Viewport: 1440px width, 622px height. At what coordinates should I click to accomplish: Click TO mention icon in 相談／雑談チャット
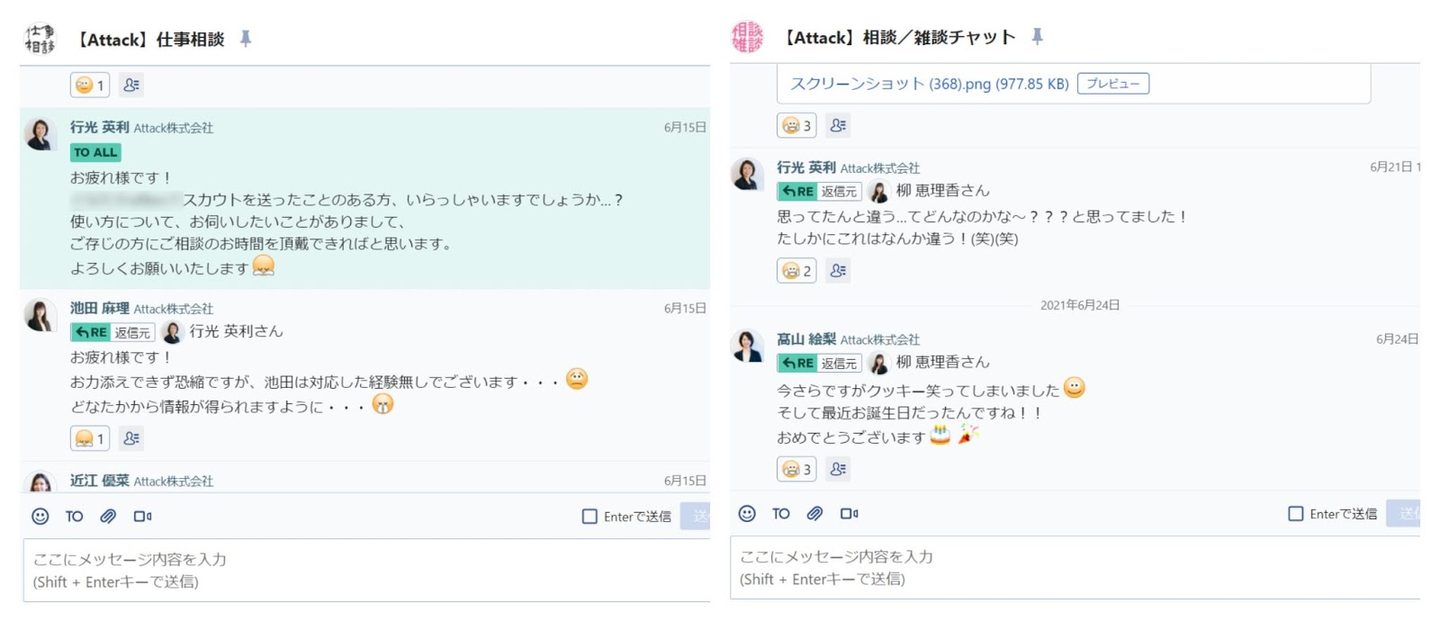pos(781,513)
